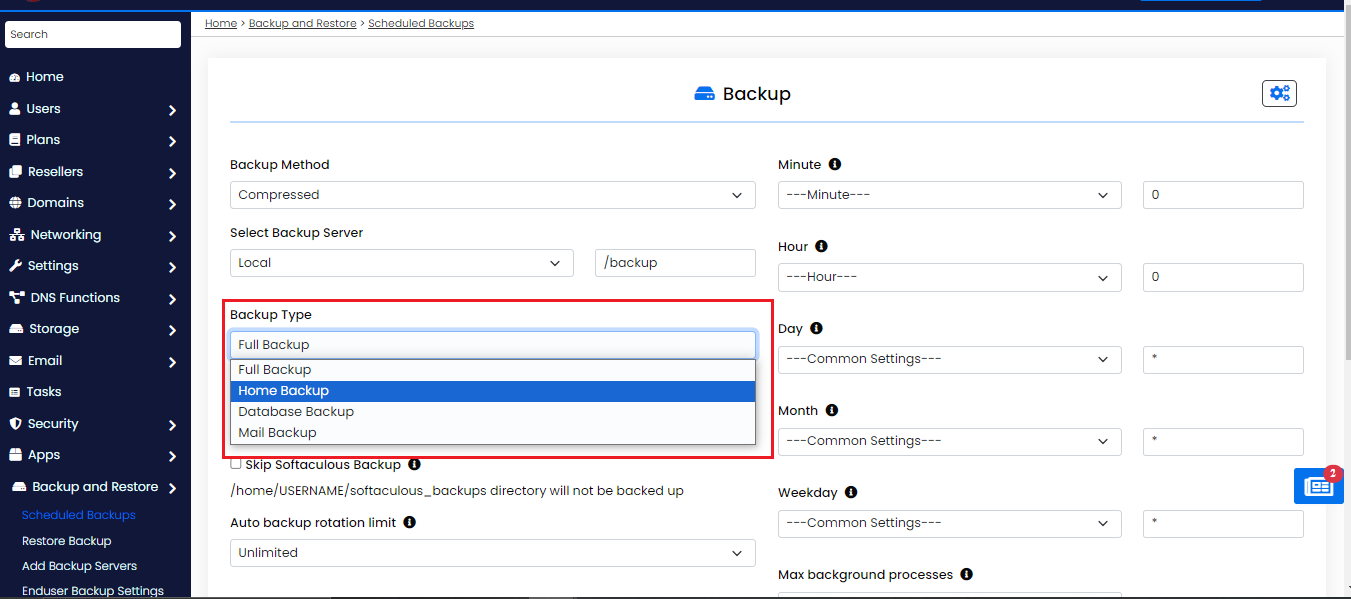Open the Backup Method dropdown

492,195
